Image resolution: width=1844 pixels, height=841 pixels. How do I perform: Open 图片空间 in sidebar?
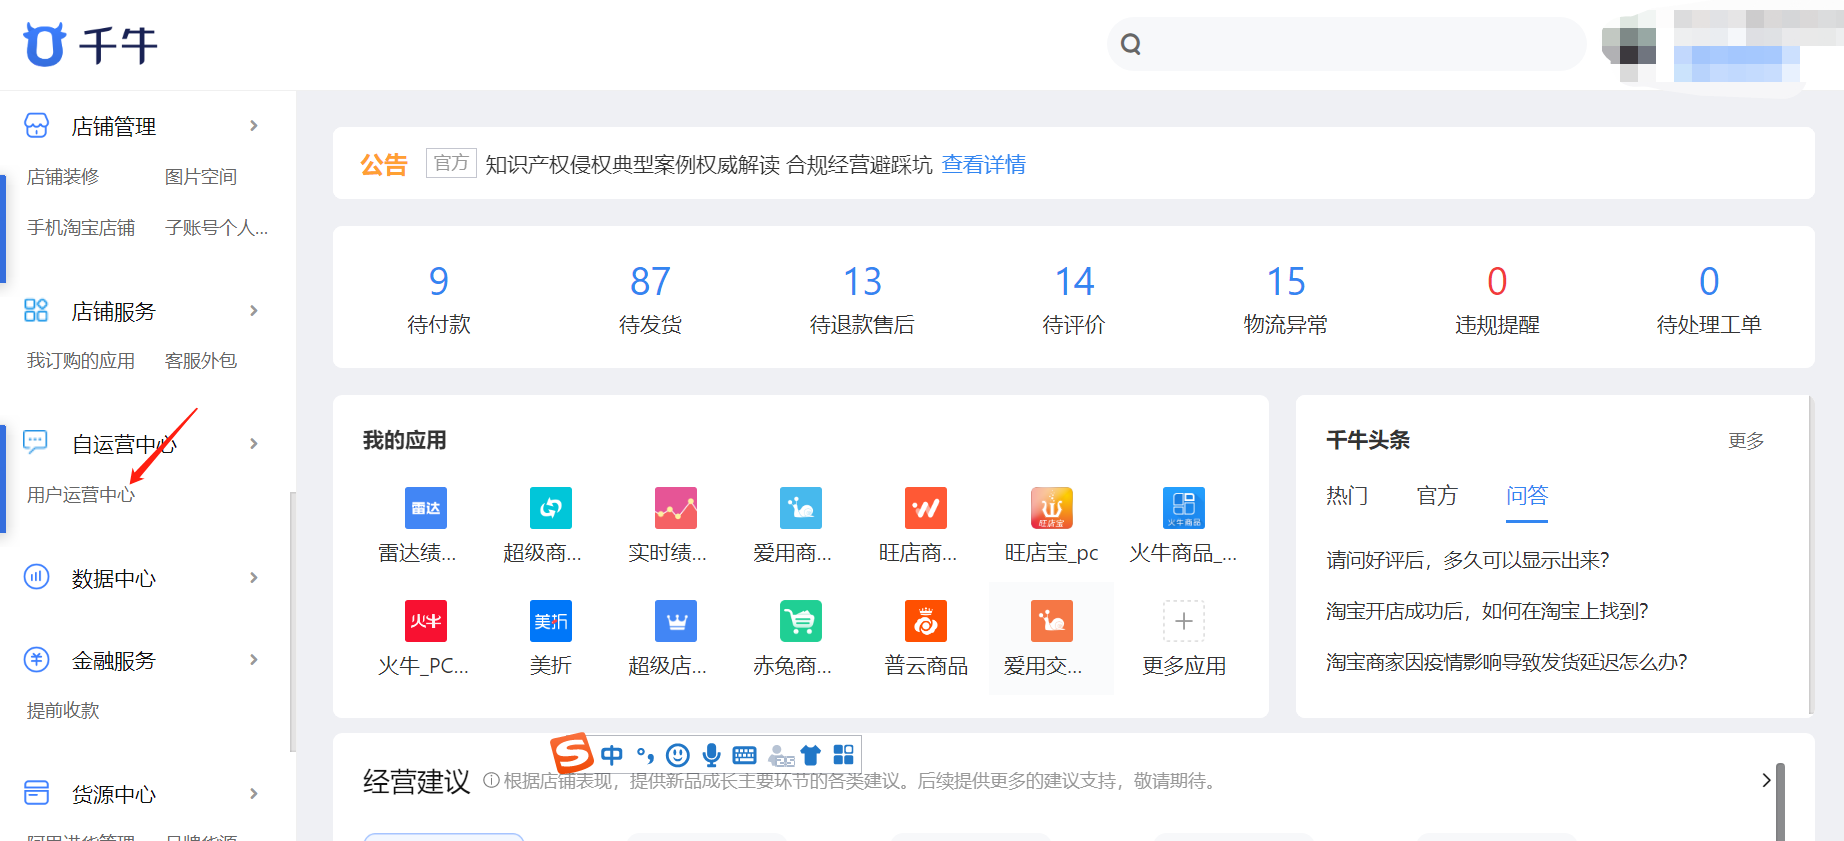201,177
